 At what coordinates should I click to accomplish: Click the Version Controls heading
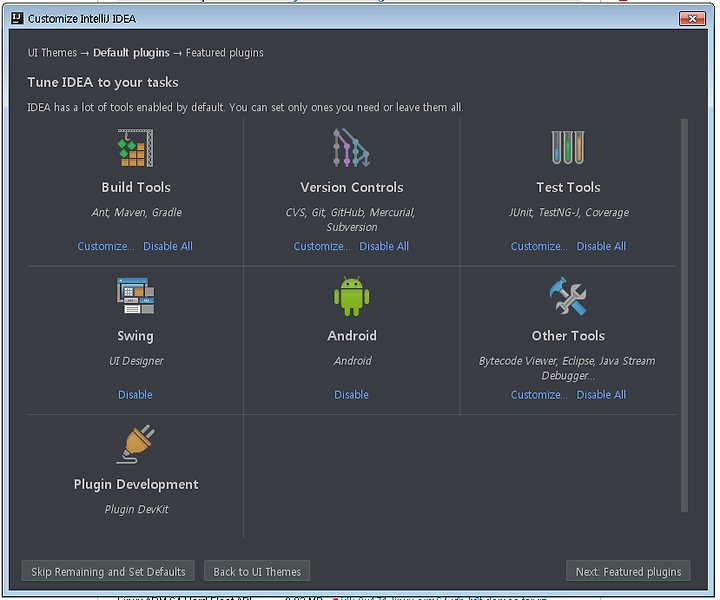point(352,187)
